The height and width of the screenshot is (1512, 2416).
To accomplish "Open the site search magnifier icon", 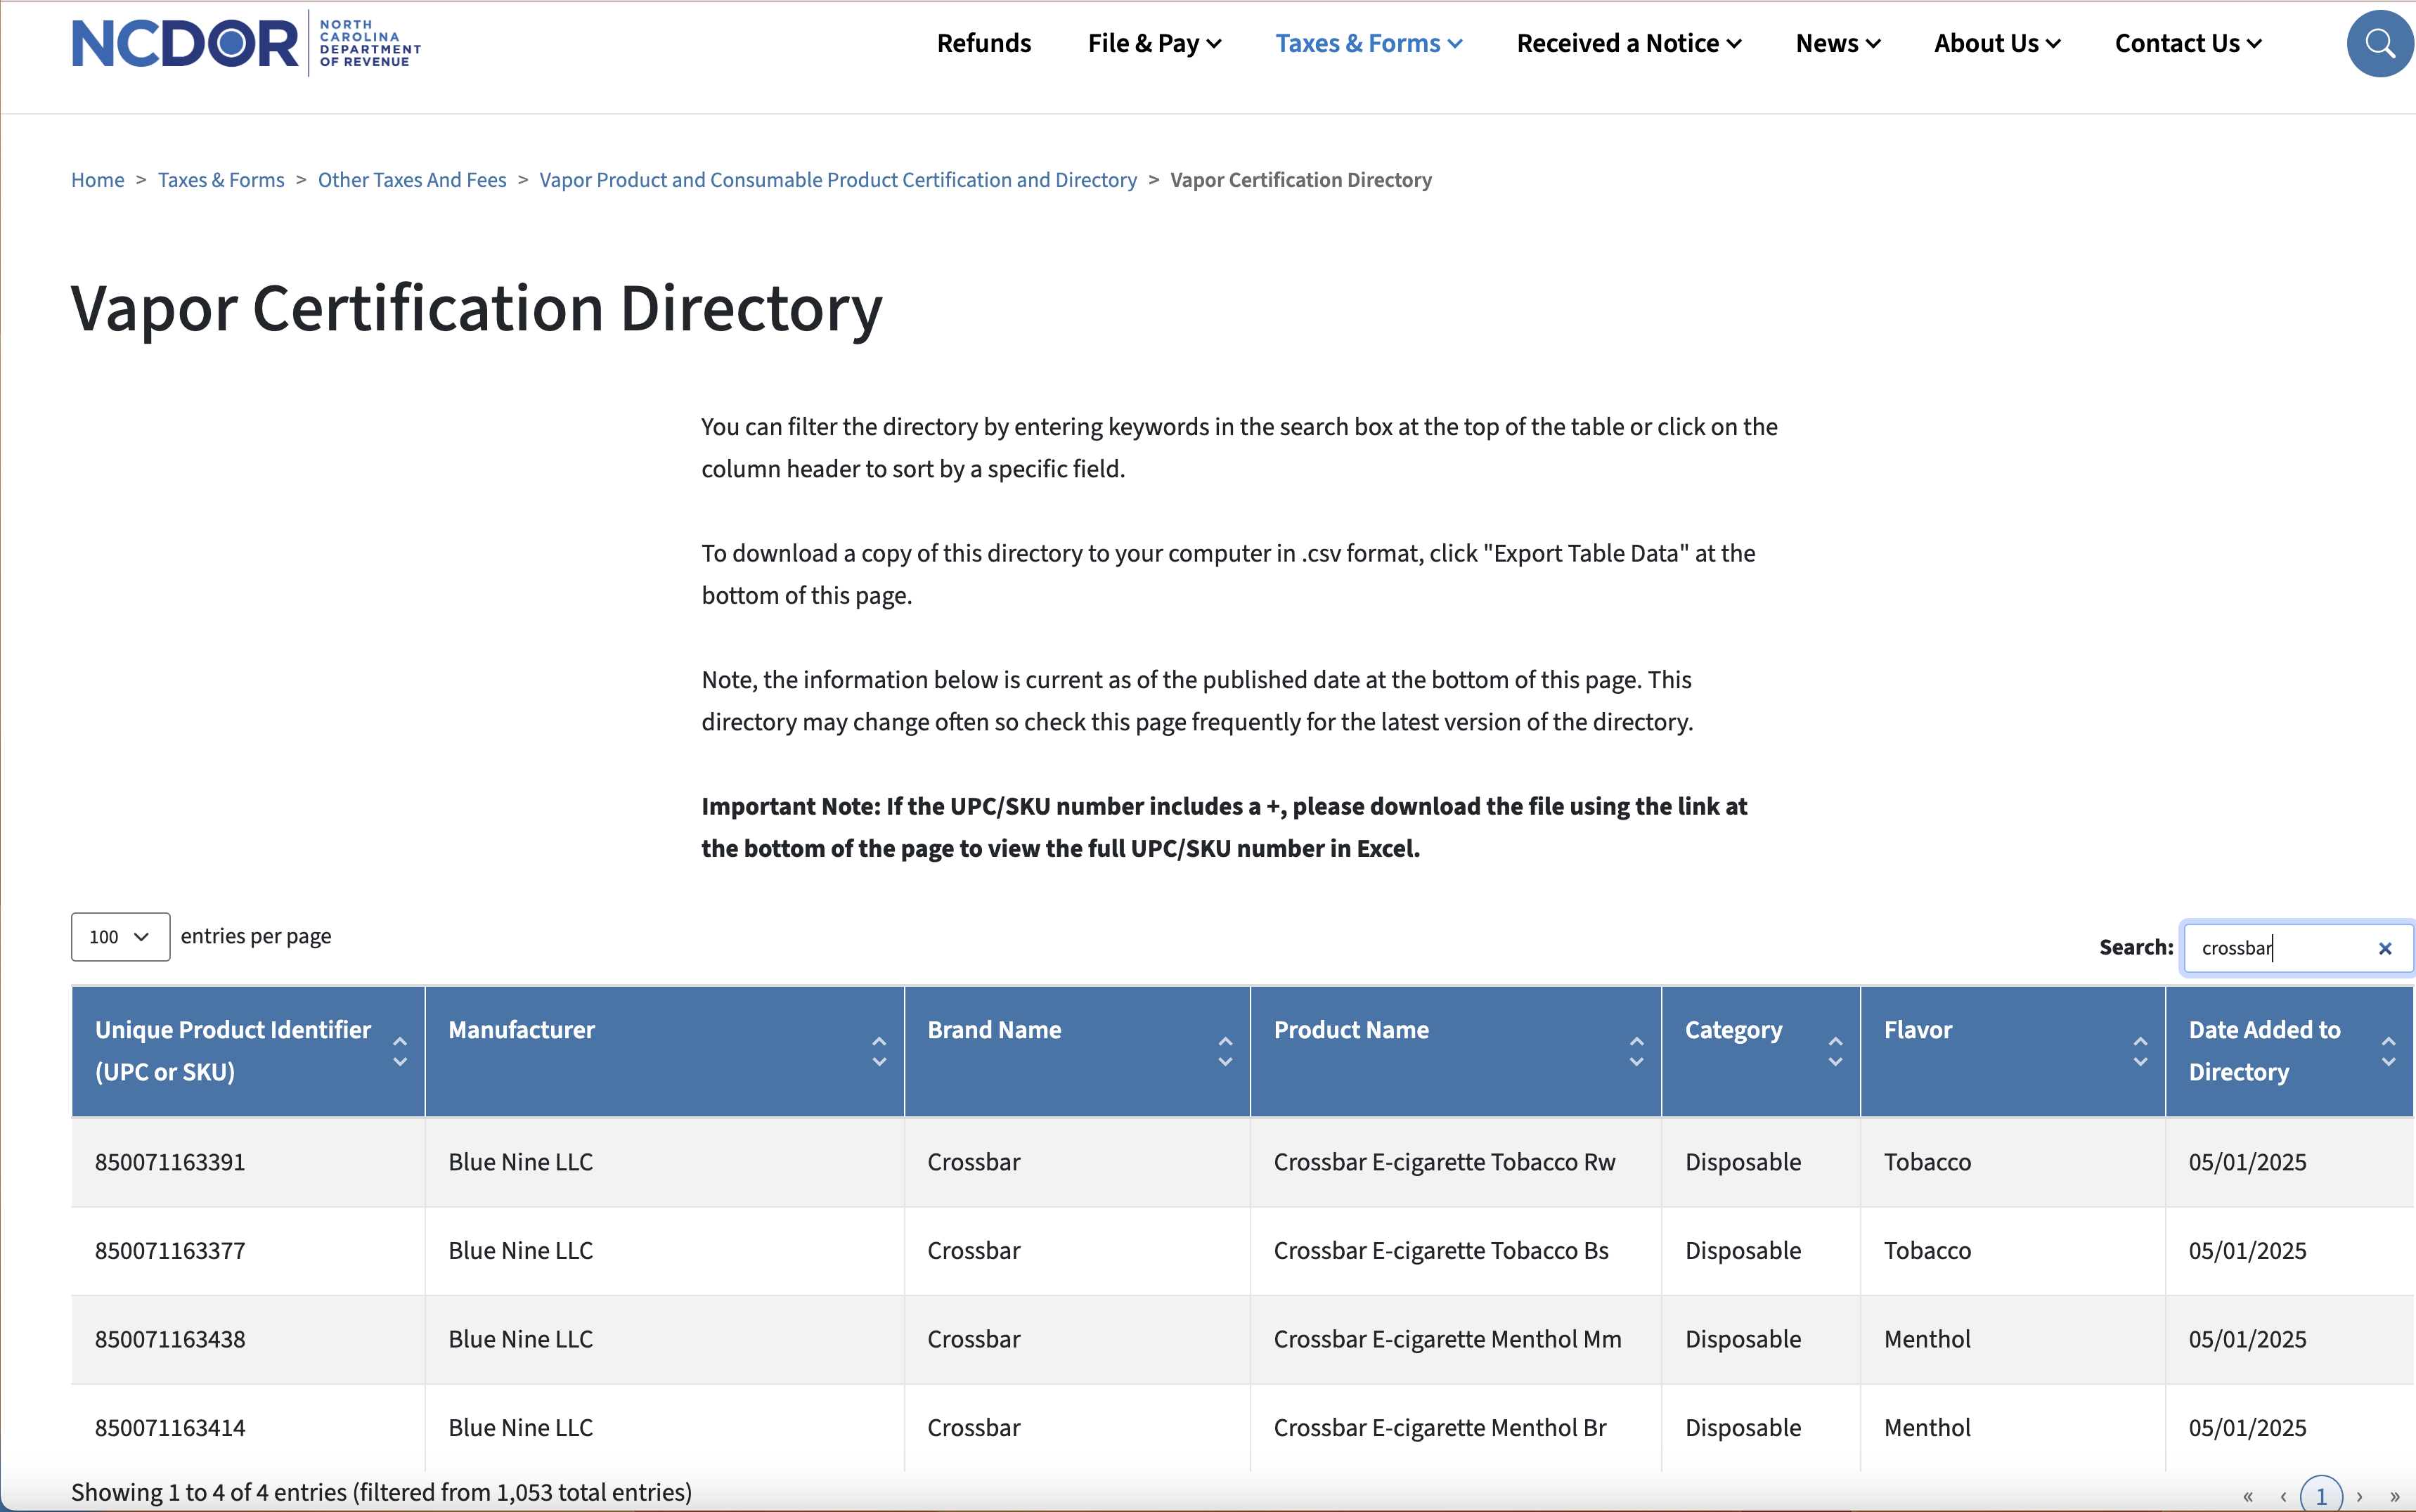I will coord(2380,43).
